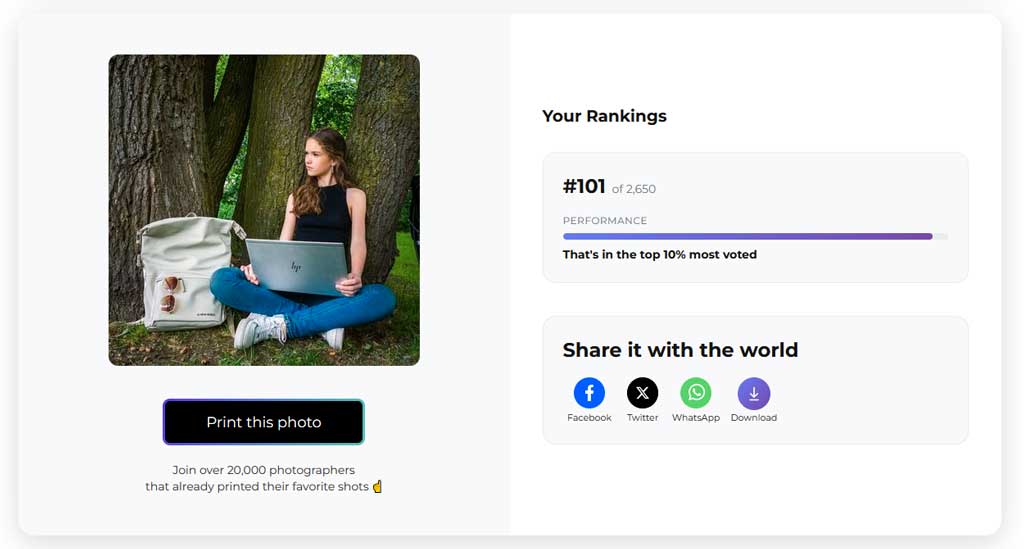Select the top 10% most voted text
This screenshot has height=549, width=1024.
click(x=660, y=255)
